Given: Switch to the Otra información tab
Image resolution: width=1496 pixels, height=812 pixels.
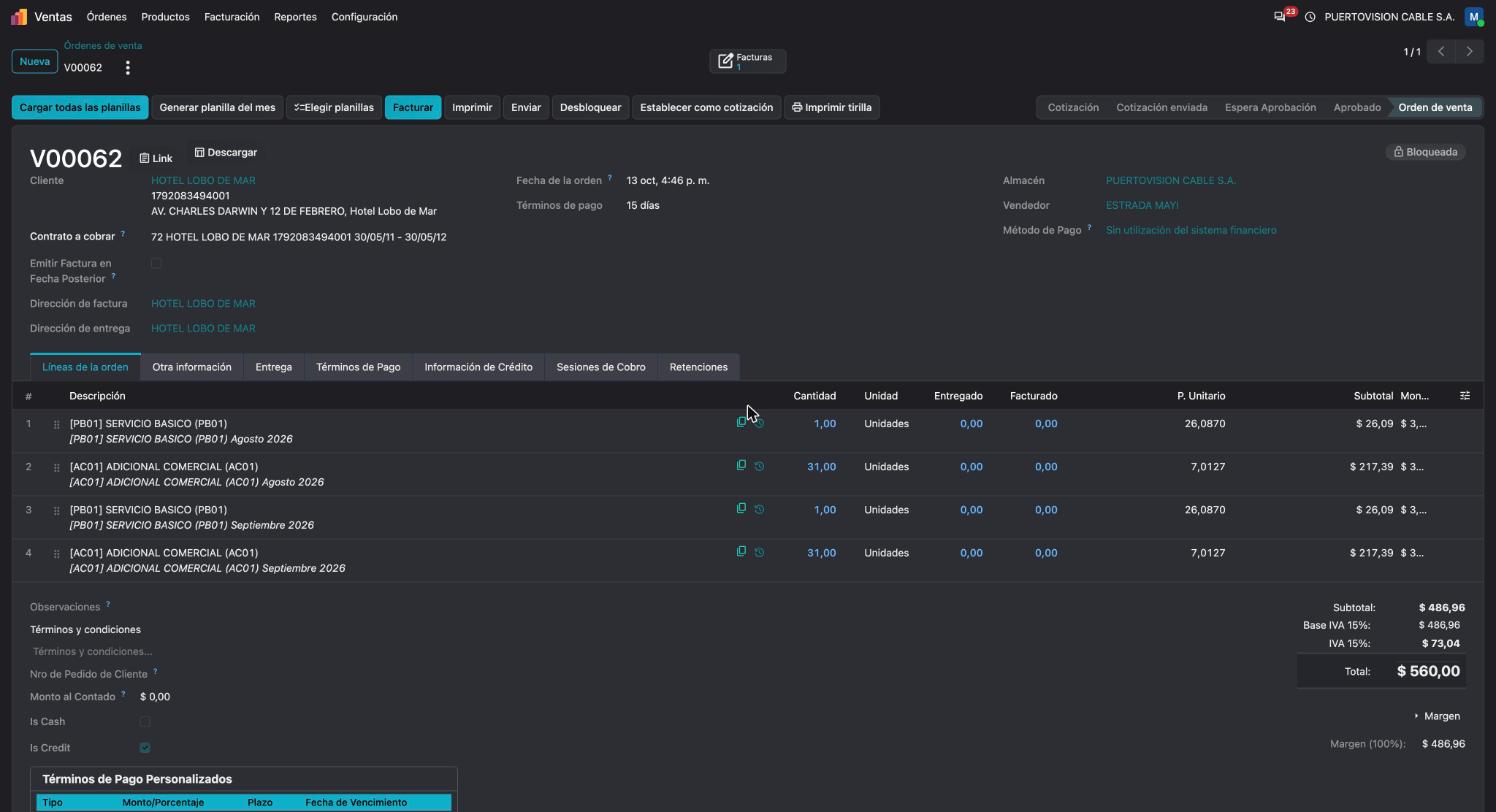Looking at the screenshot, I should coord(192,367).
